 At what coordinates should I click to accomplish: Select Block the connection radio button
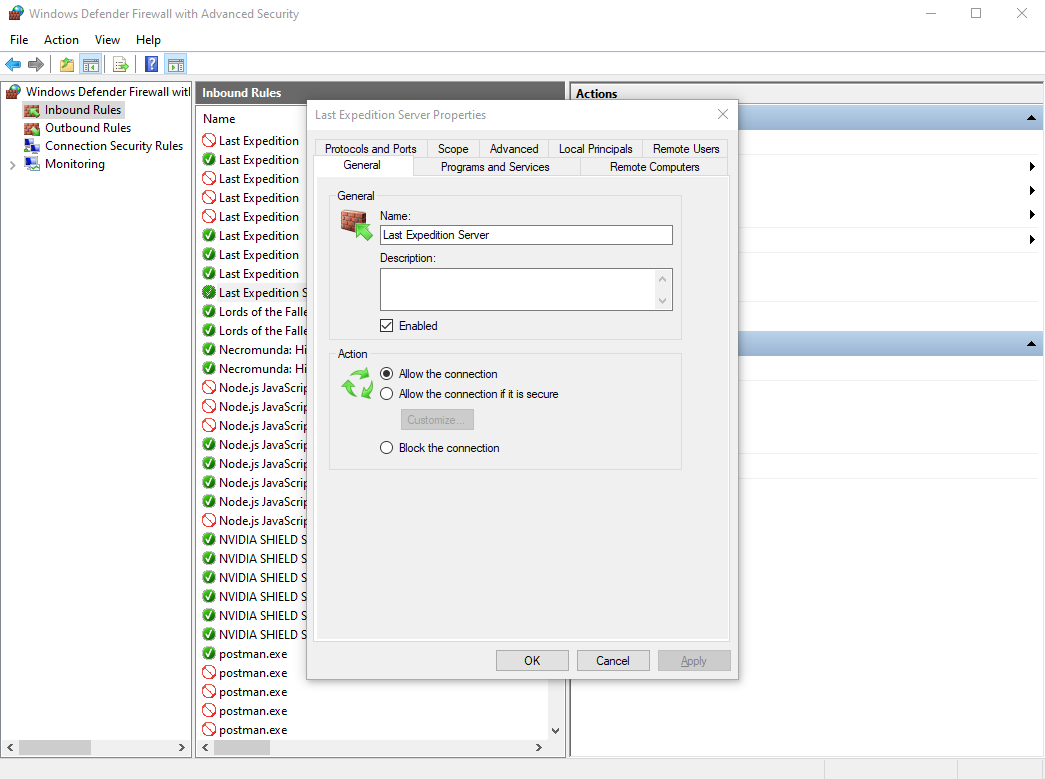(387, 448)
